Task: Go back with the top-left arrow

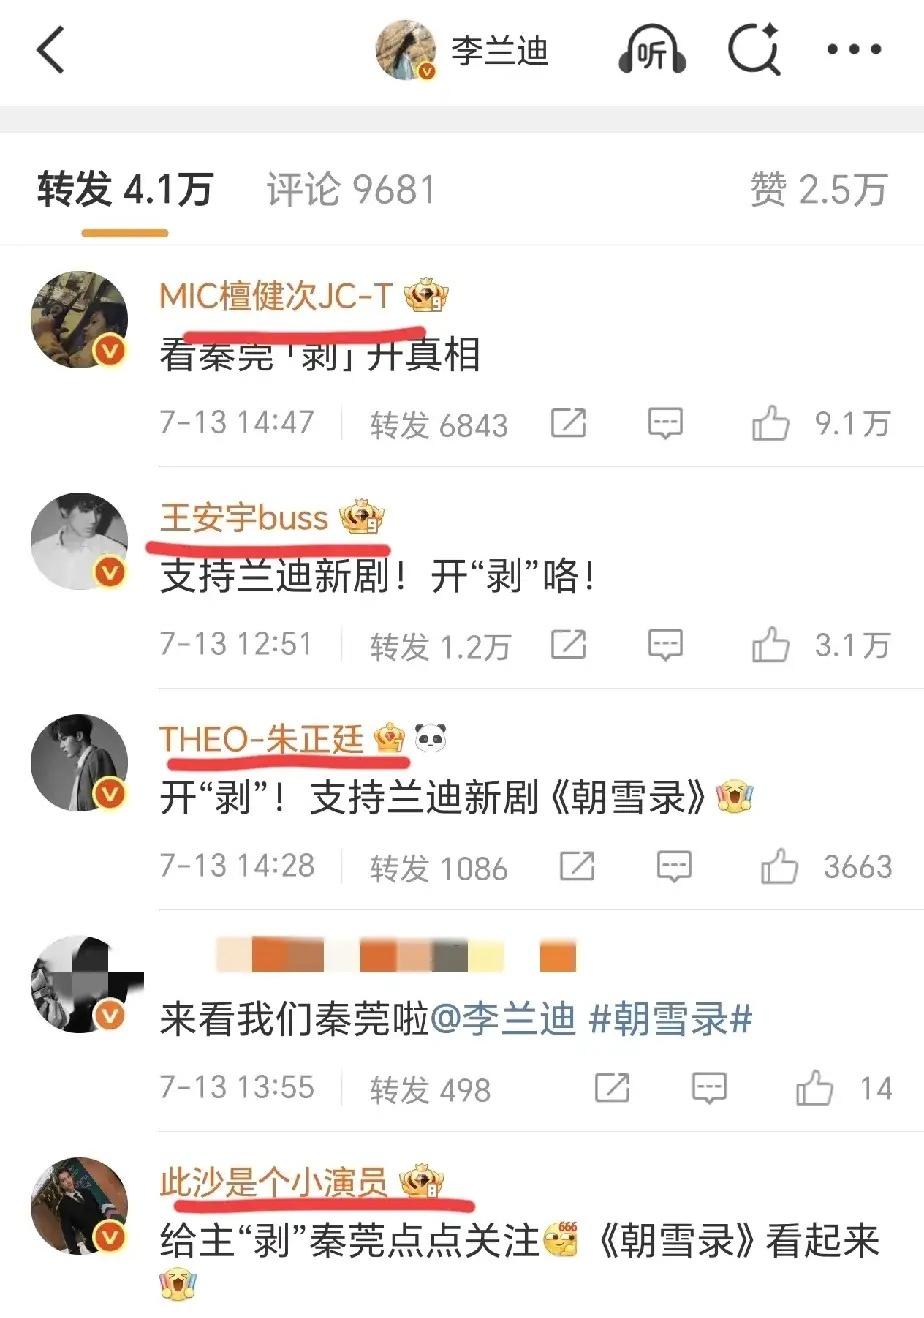Action: tap(50, 50)
